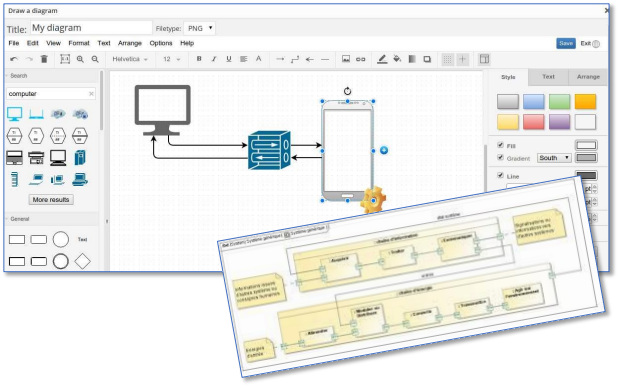The image size is (633, 389).
Task: Open the gradient direction South dropdown
Action: [x=554, y=158]
